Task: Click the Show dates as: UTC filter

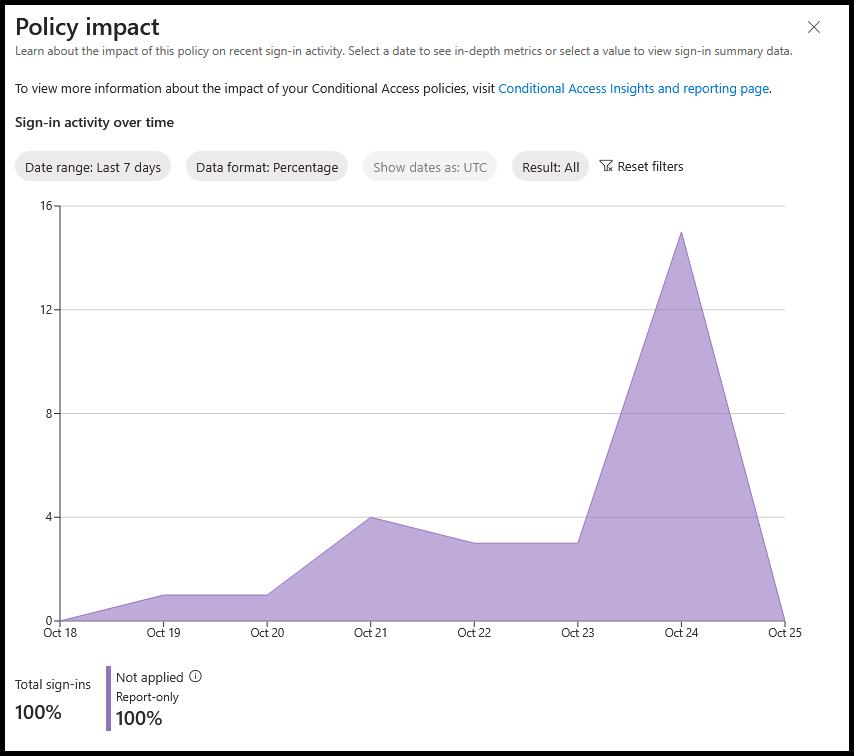Action: click(x=430, y=167)
